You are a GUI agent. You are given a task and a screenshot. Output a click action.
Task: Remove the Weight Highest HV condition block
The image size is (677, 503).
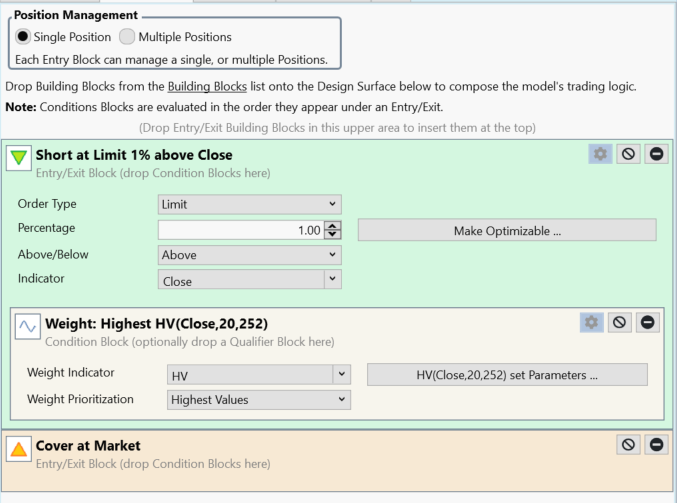647,323
